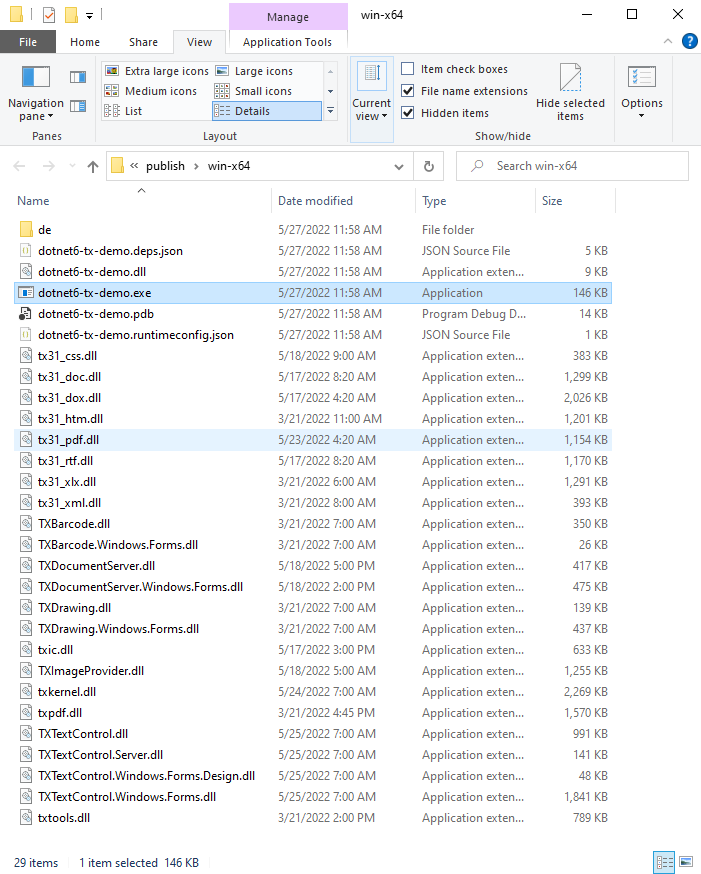The height and width of the screenshot is (874, 701).
Task: Uncheck File name extensions
Action: coord(407,90)
